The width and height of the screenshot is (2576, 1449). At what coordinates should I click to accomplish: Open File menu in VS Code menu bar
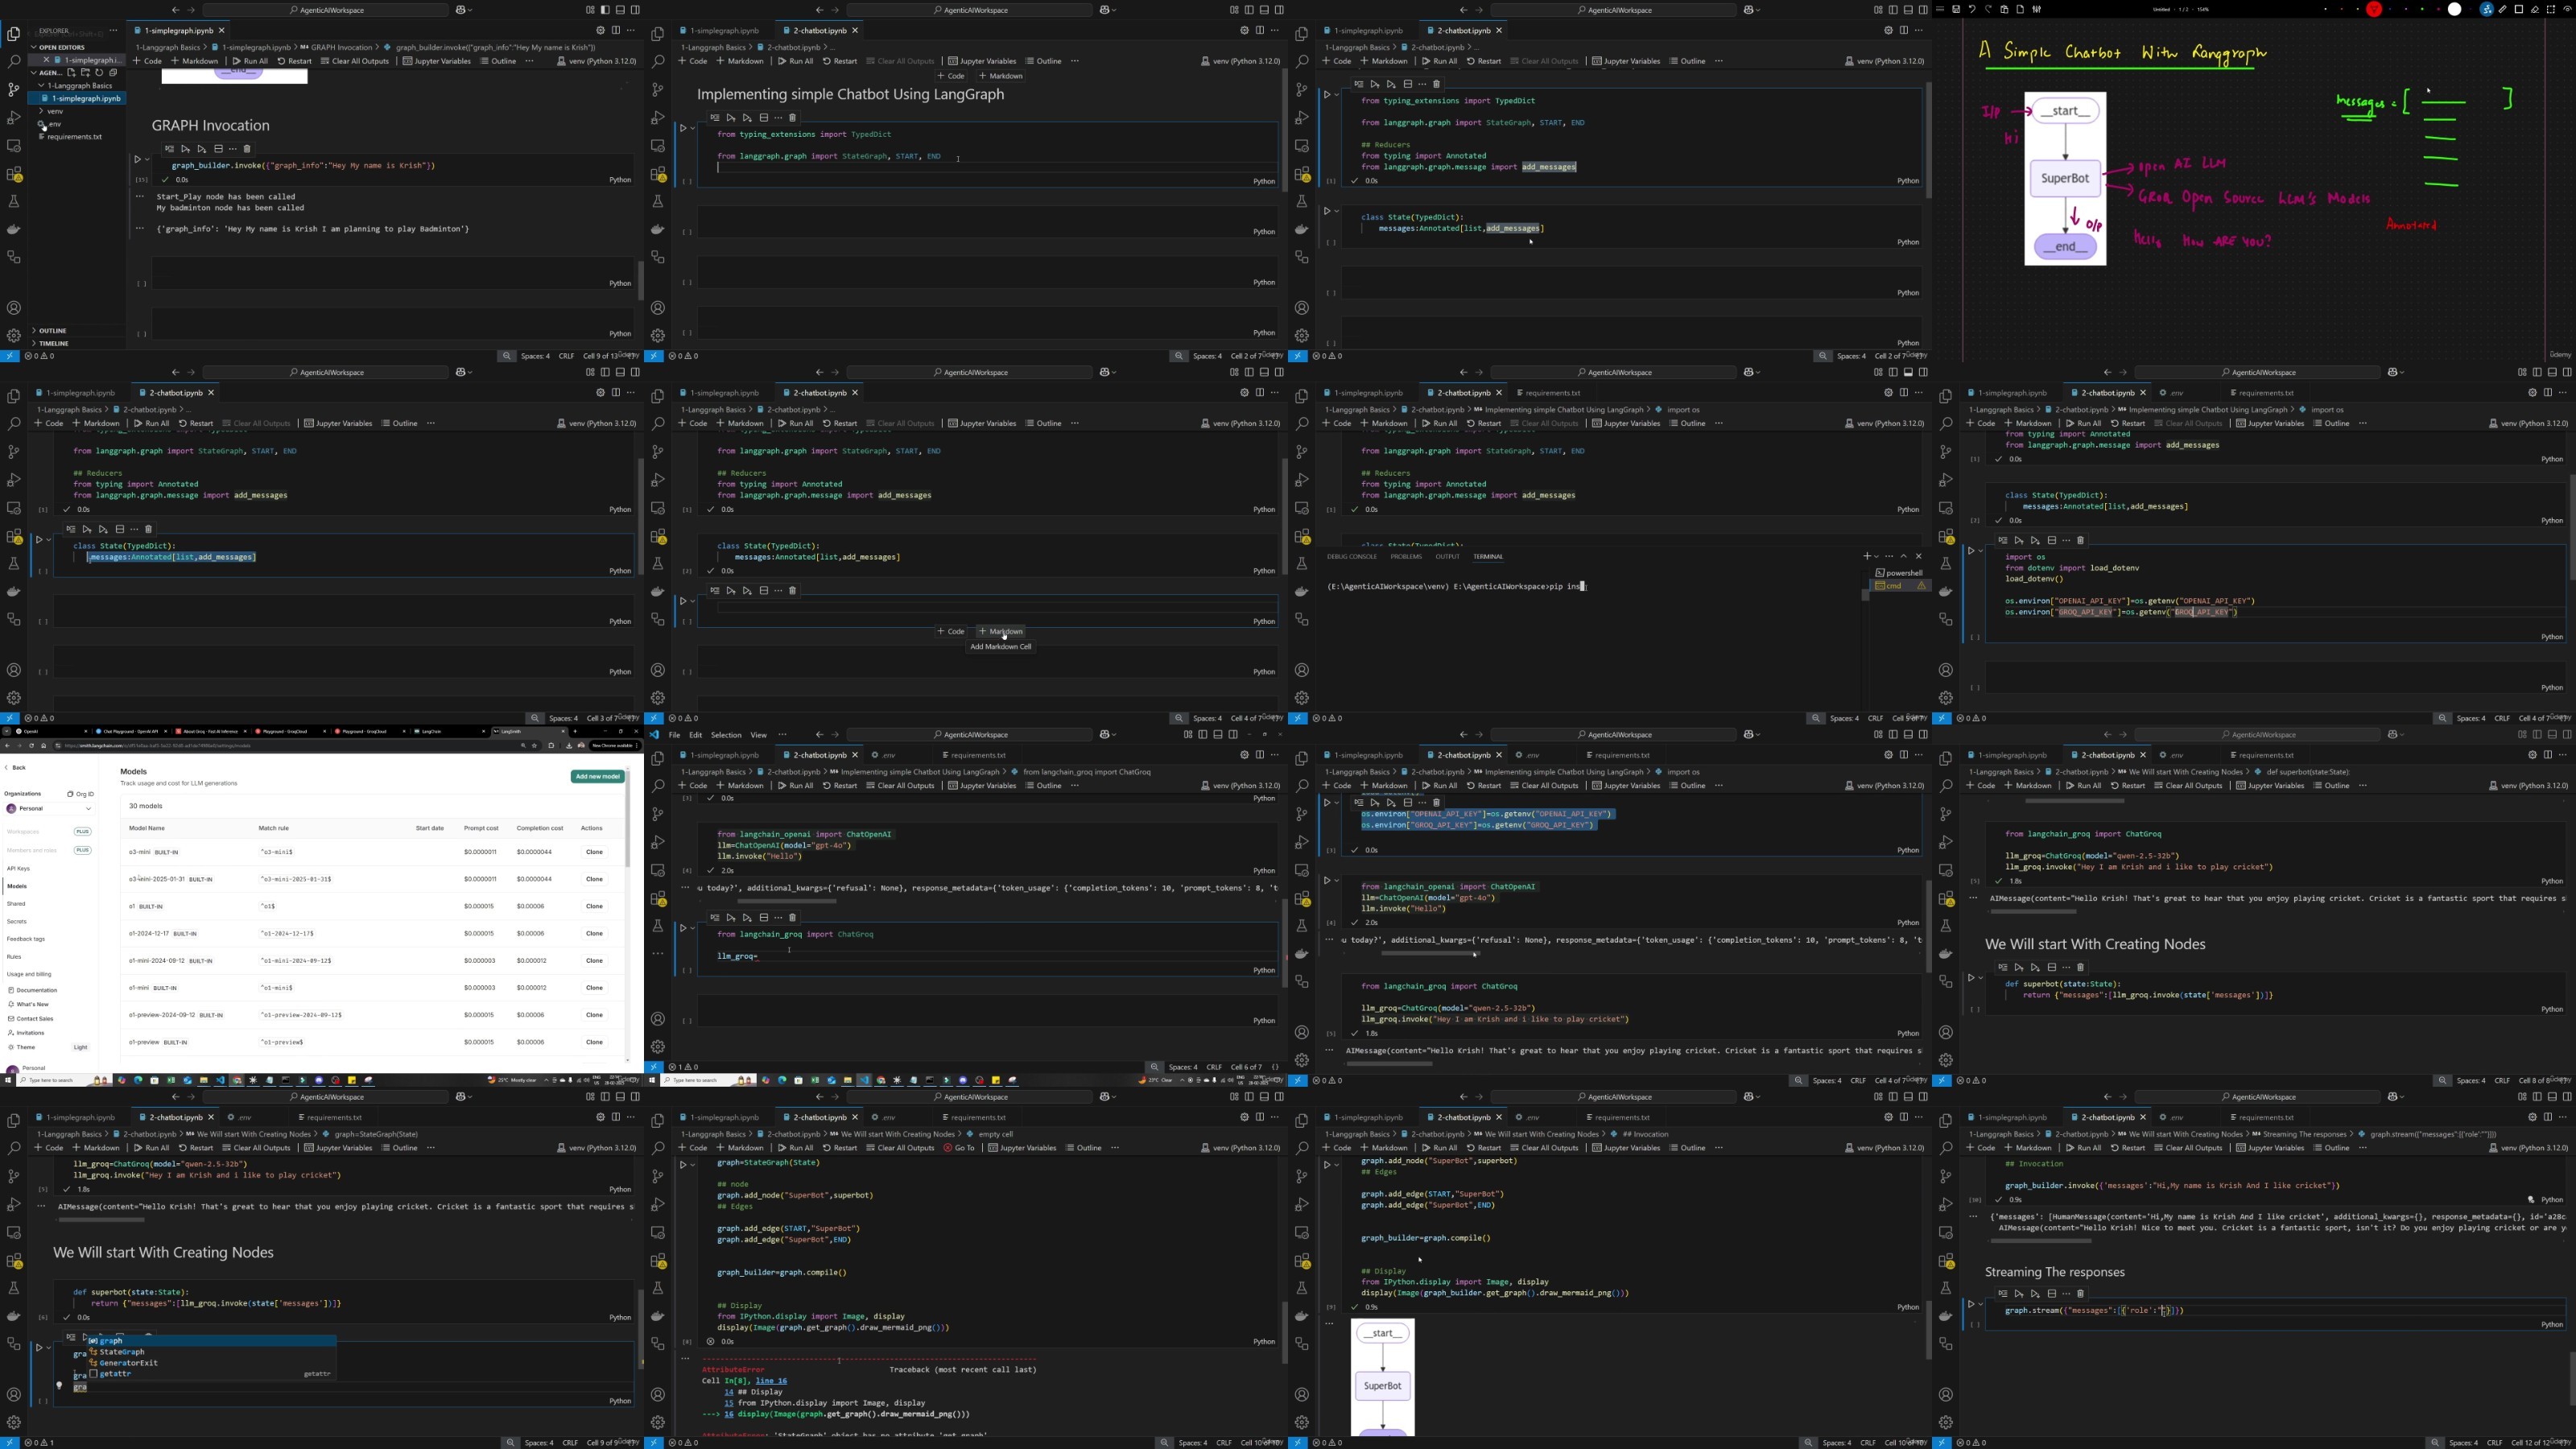pos(674,735)
